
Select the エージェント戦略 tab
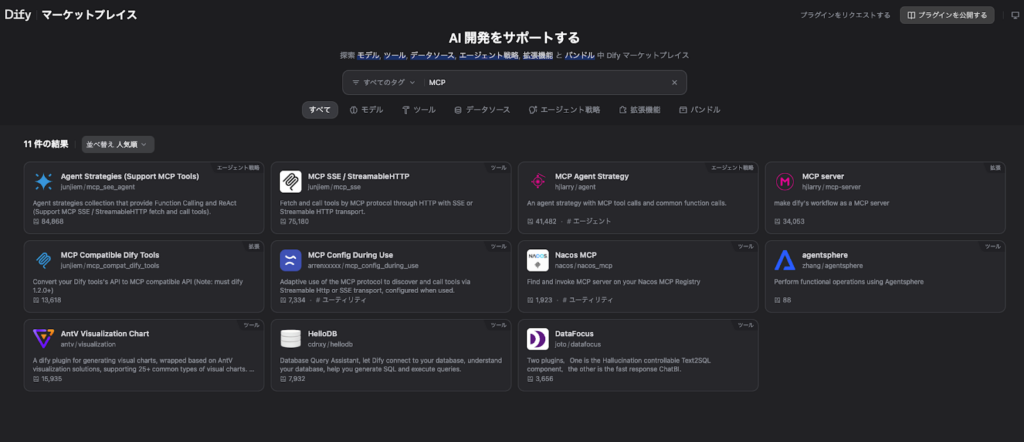point(564,110)
